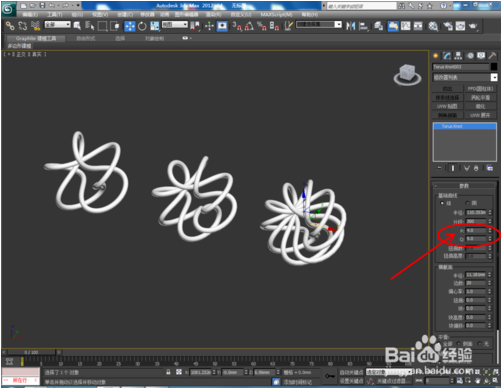Collapse the 参数 rollout
The width and height of the screenshot is (503, 389).
(x=464, y=186)
